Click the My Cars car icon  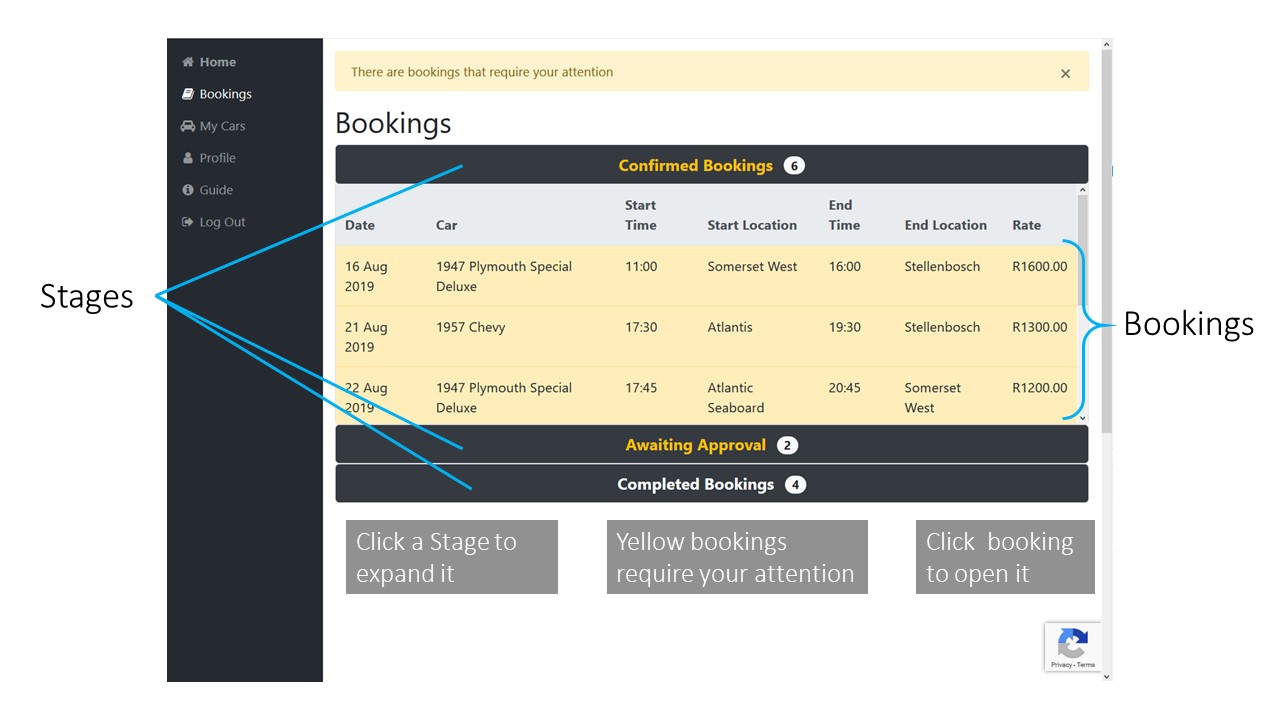tap(187, 126)
